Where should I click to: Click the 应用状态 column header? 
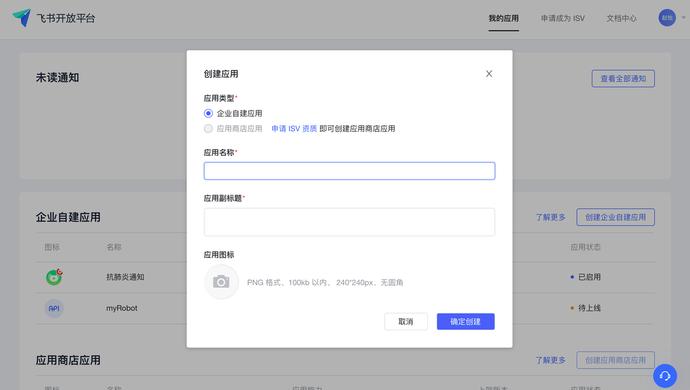pyautogui.click(x=586, y=247)
